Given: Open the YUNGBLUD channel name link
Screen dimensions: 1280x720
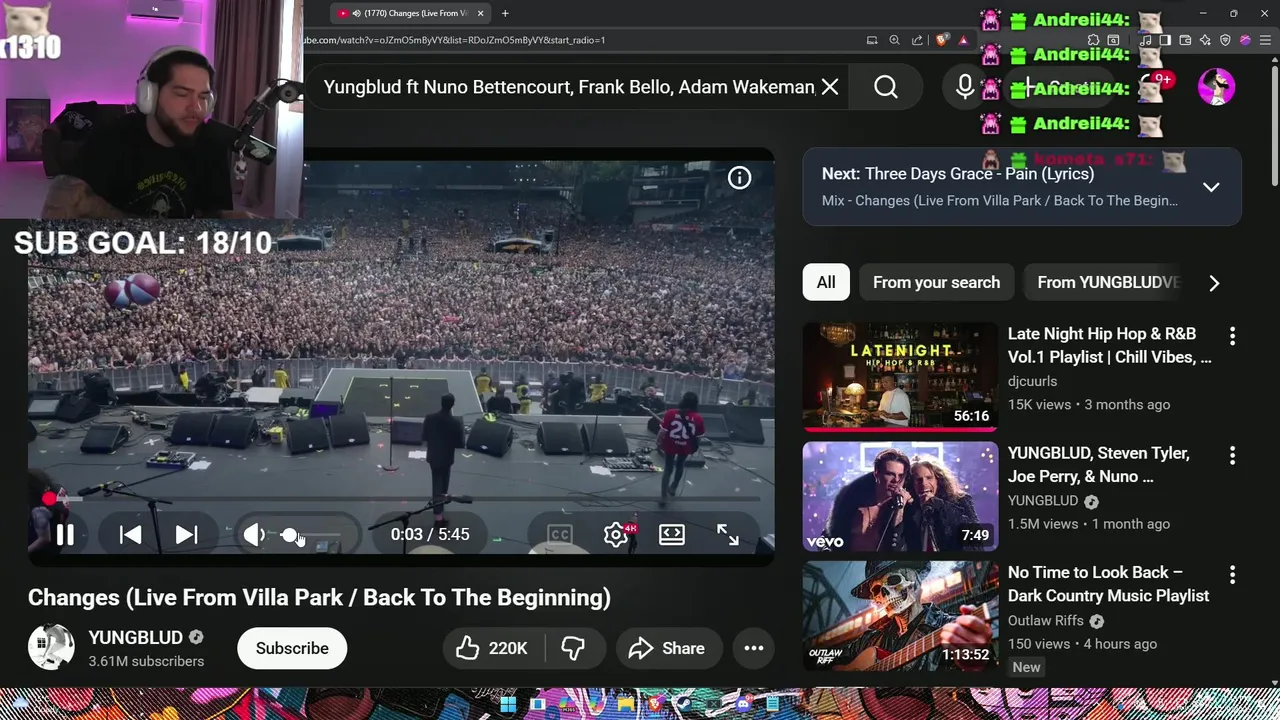Looking at the screenshot, I should [135, 637].
